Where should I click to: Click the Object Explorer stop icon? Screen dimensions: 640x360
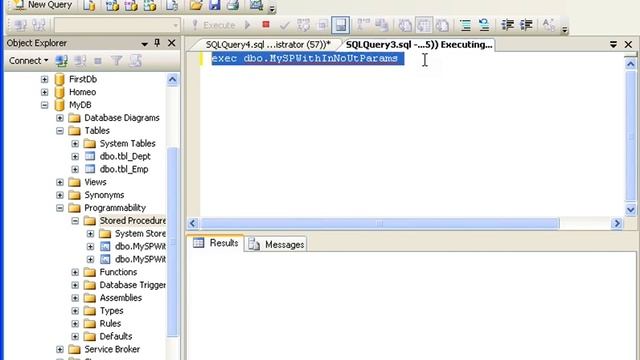tap(98, 61)
